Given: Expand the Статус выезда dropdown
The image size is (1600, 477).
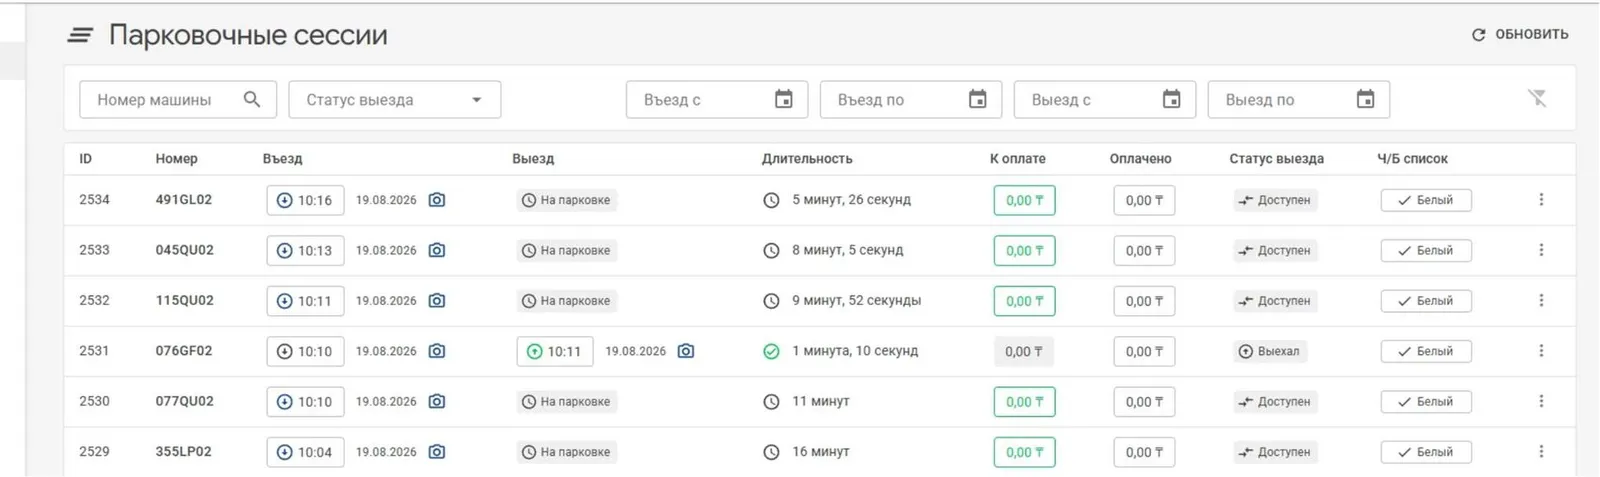Looking at the screenshot, I should point(395,100).
